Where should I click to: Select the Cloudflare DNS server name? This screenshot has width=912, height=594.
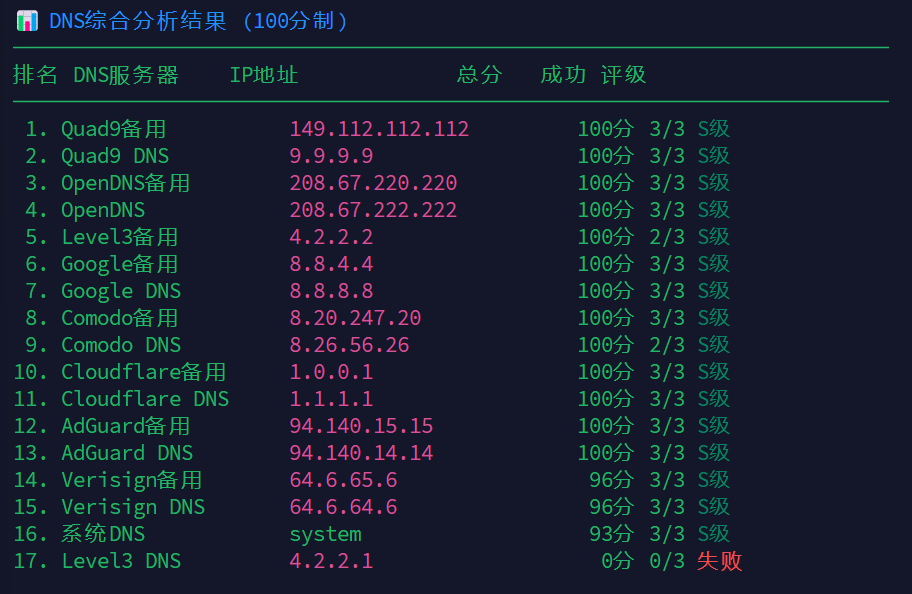[145, 399]
